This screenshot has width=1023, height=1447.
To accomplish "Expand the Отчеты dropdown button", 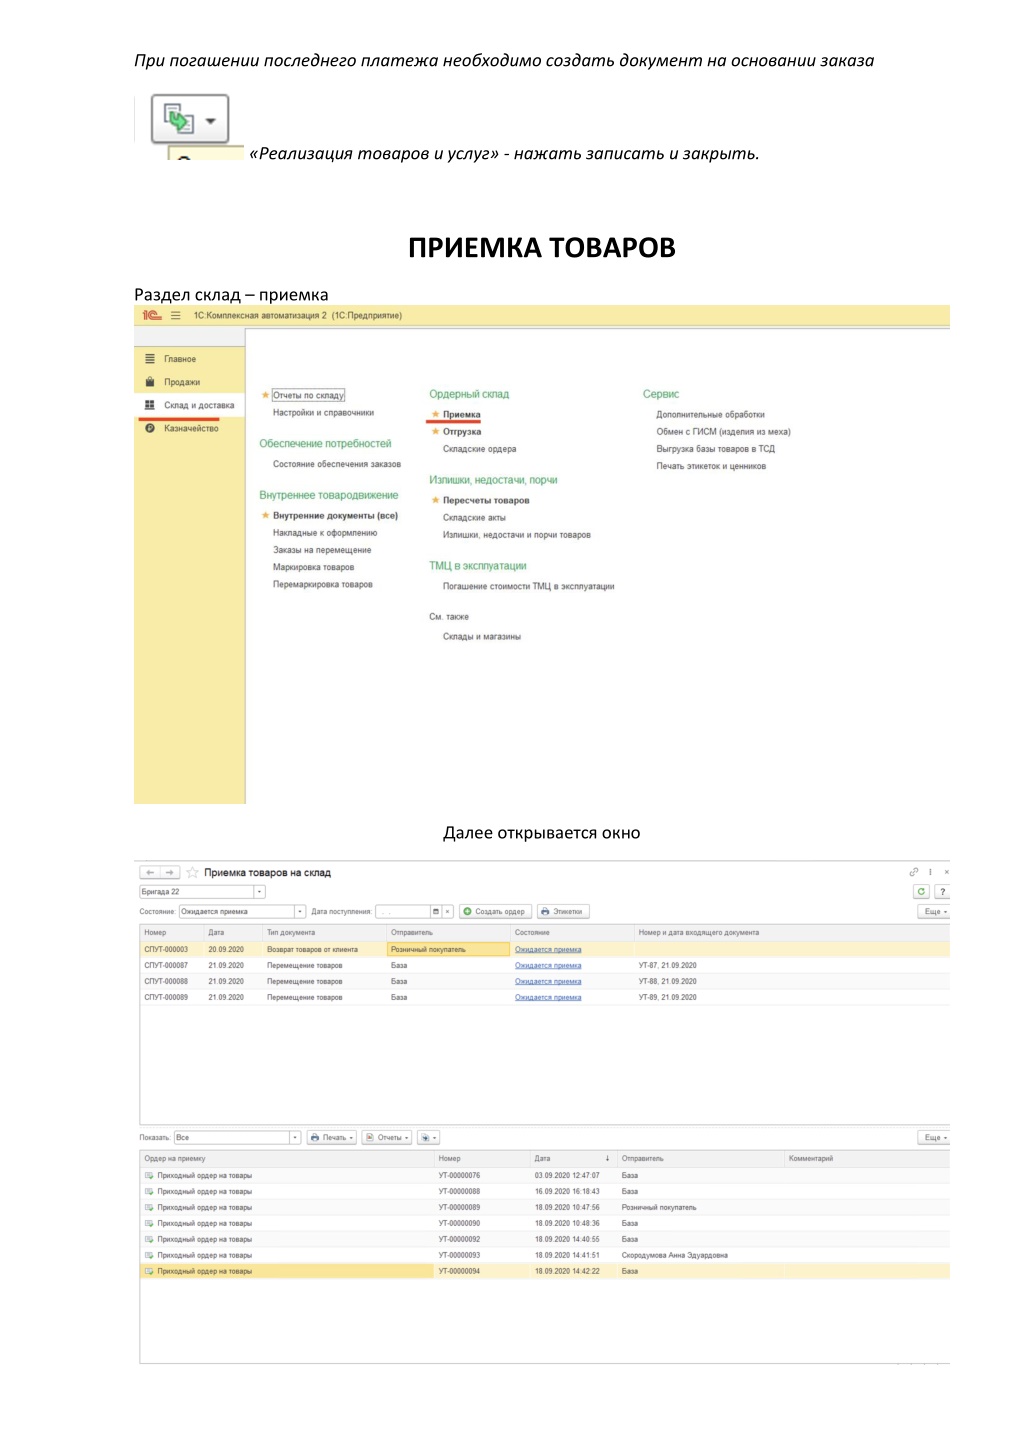I will [x=387, y=1138].
